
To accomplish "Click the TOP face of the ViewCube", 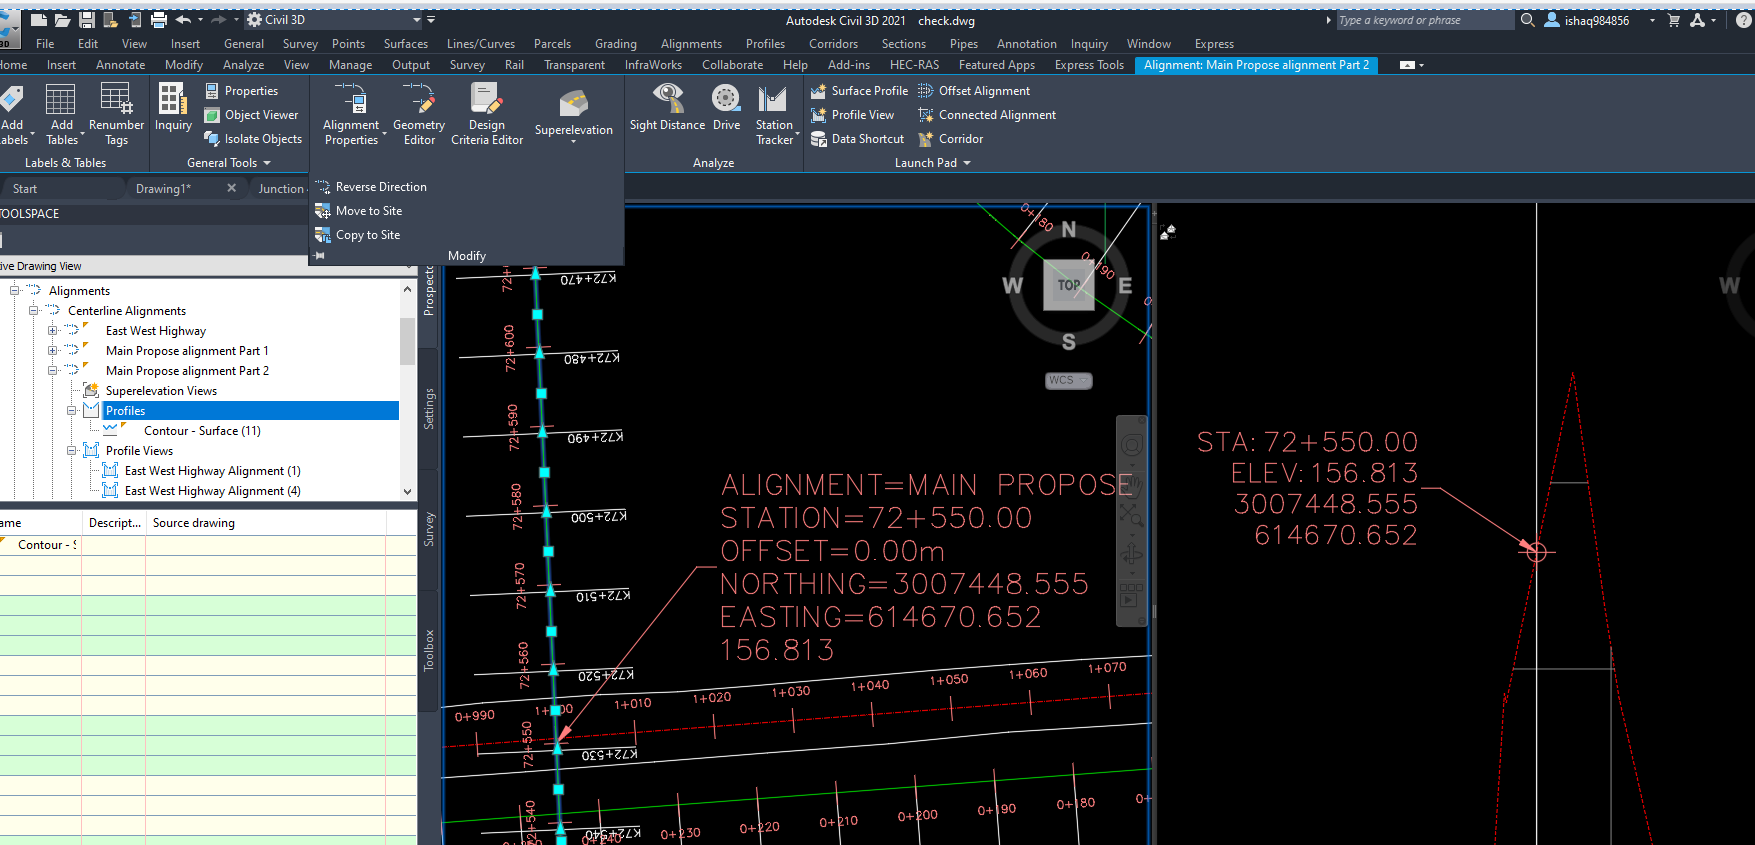I will pos(1068,285).
